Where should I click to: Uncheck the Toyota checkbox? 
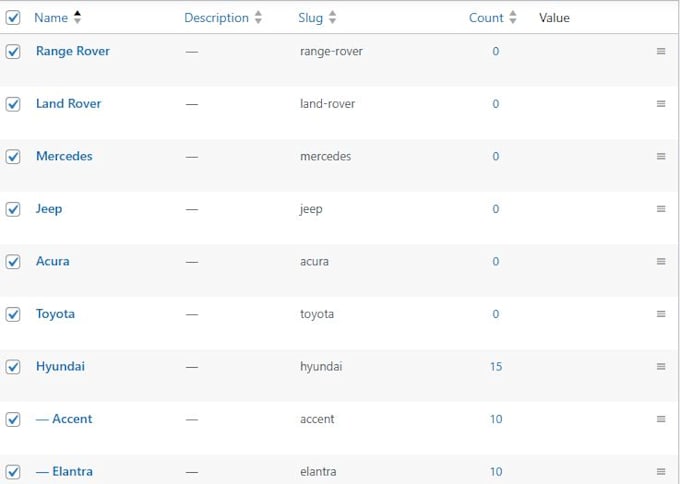pos(13,314)
